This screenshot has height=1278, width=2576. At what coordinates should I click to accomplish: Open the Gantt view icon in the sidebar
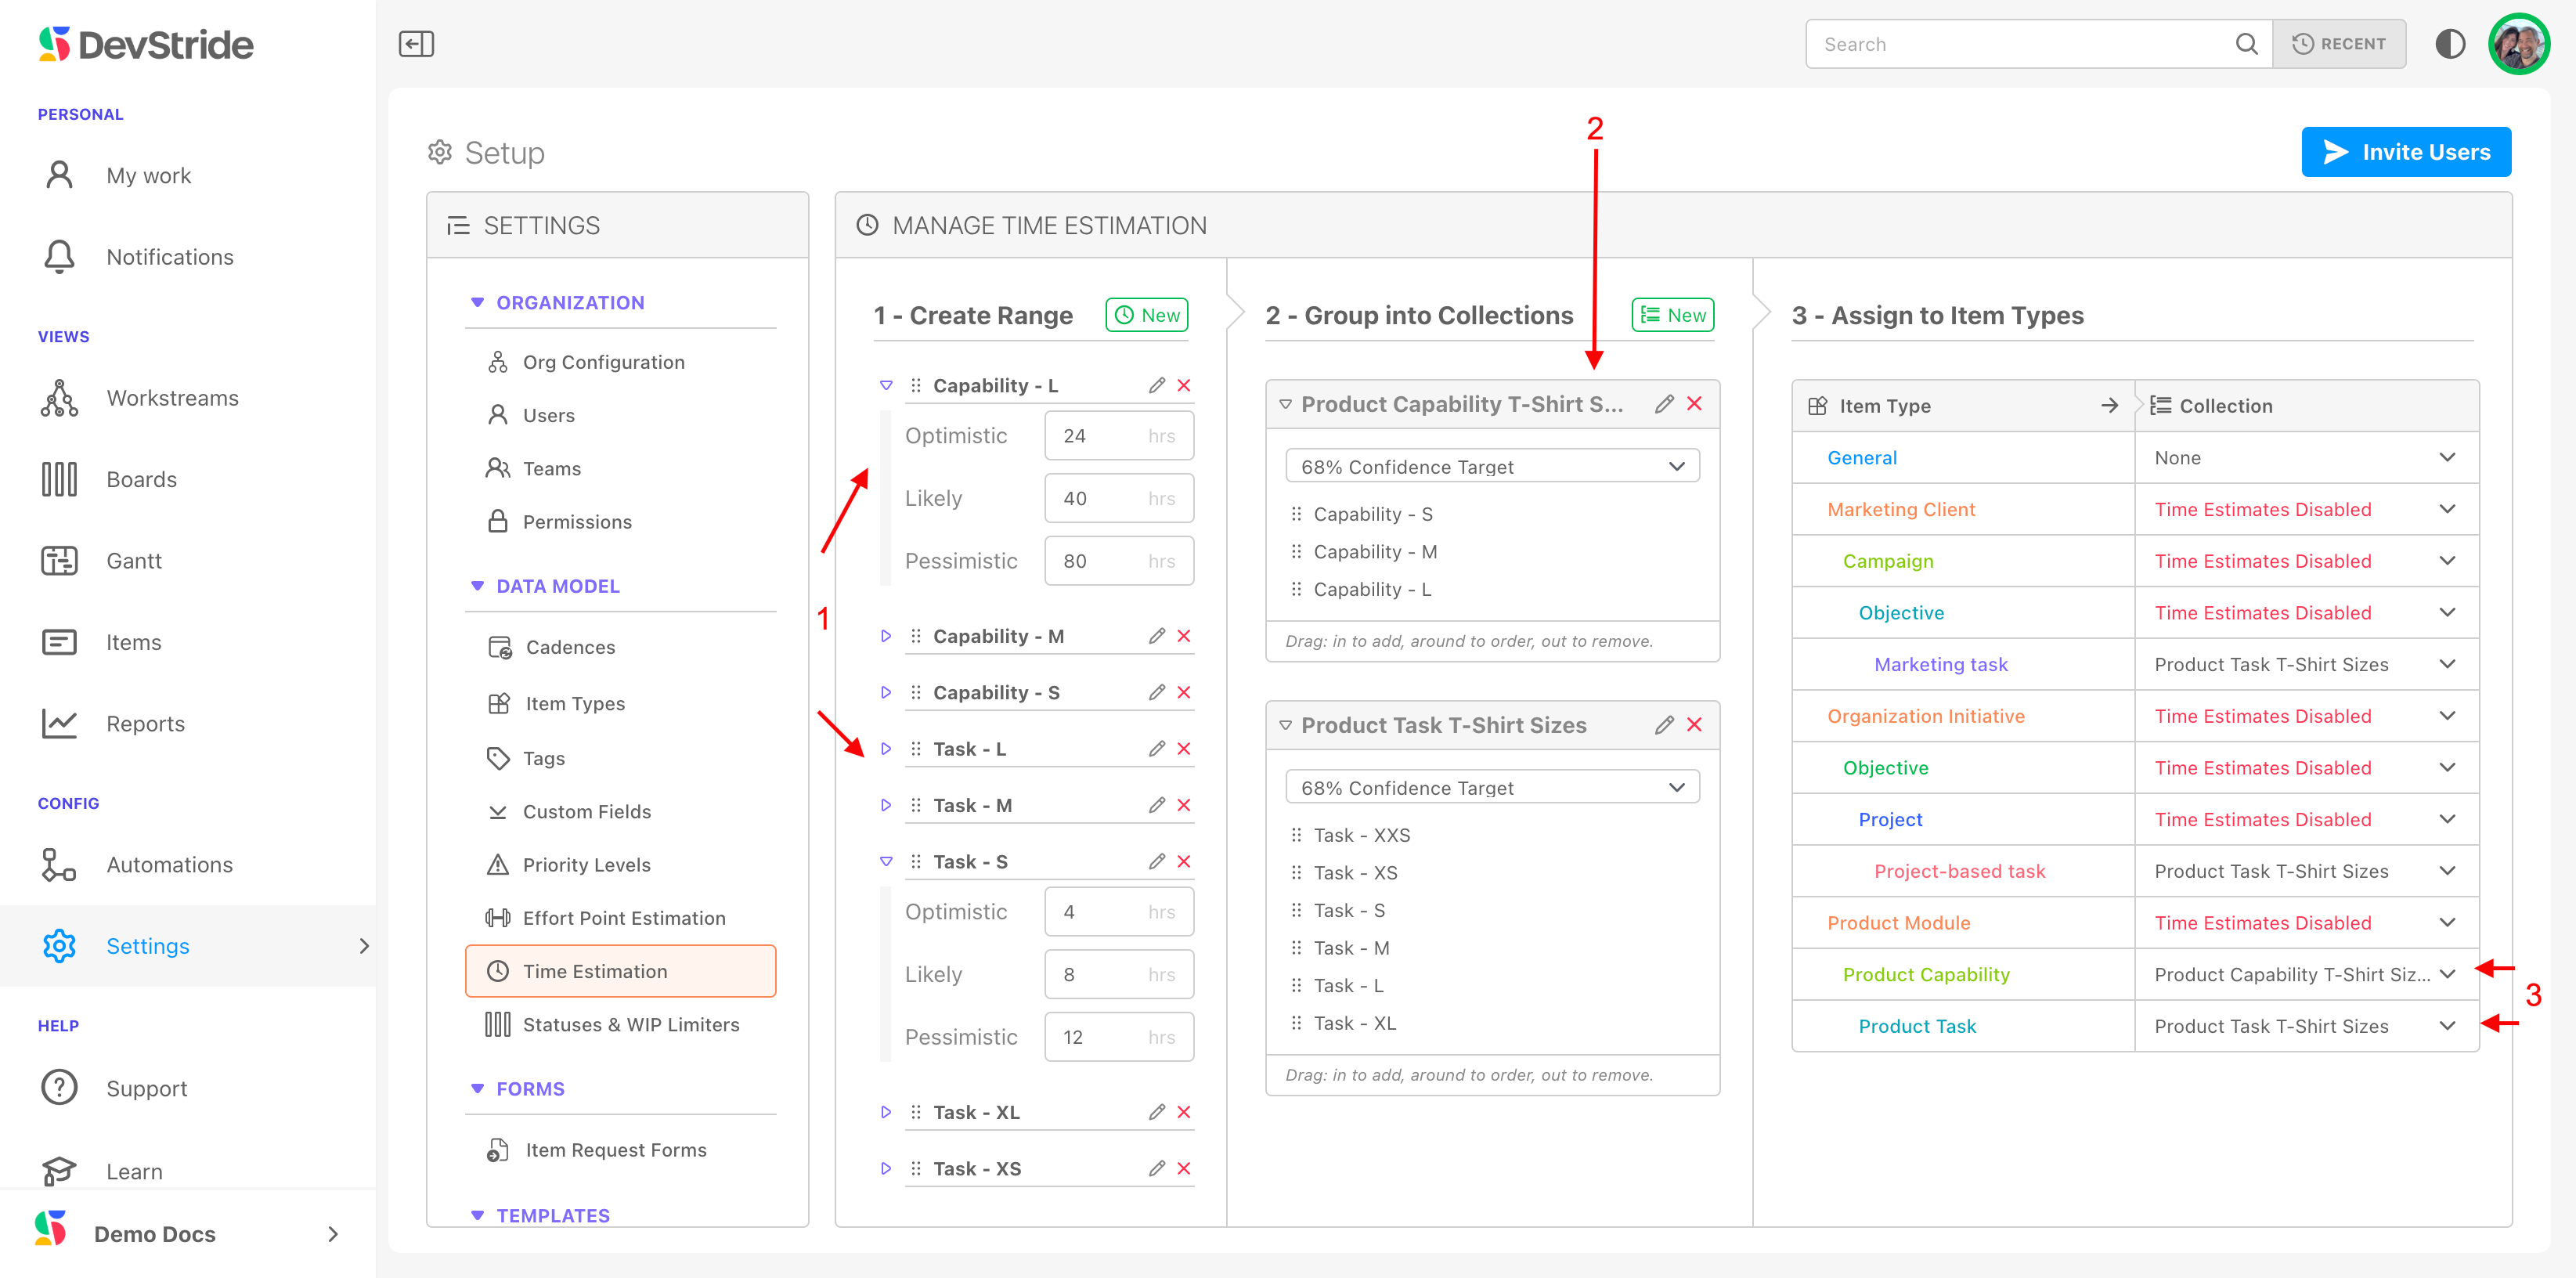(59, 561)
